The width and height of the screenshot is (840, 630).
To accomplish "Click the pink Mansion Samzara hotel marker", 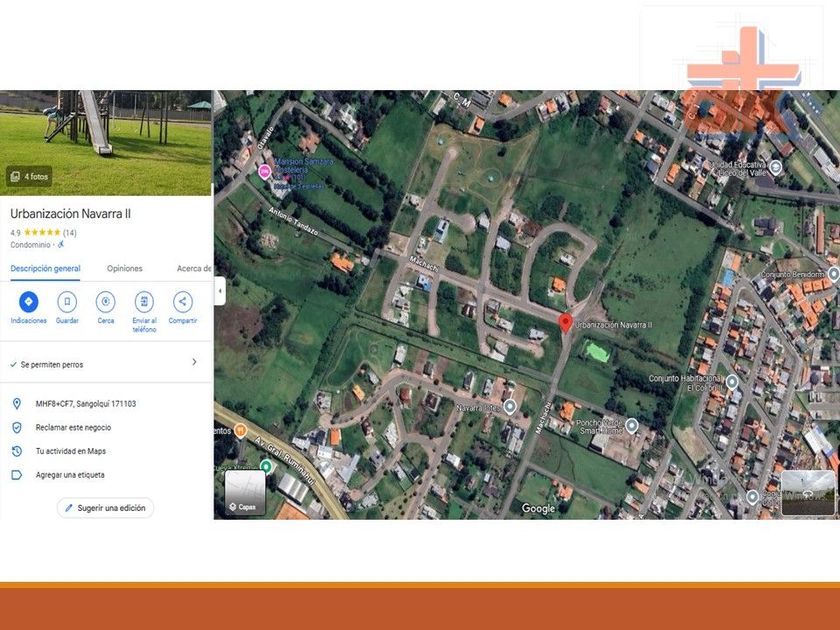I will tap(264, 172).
